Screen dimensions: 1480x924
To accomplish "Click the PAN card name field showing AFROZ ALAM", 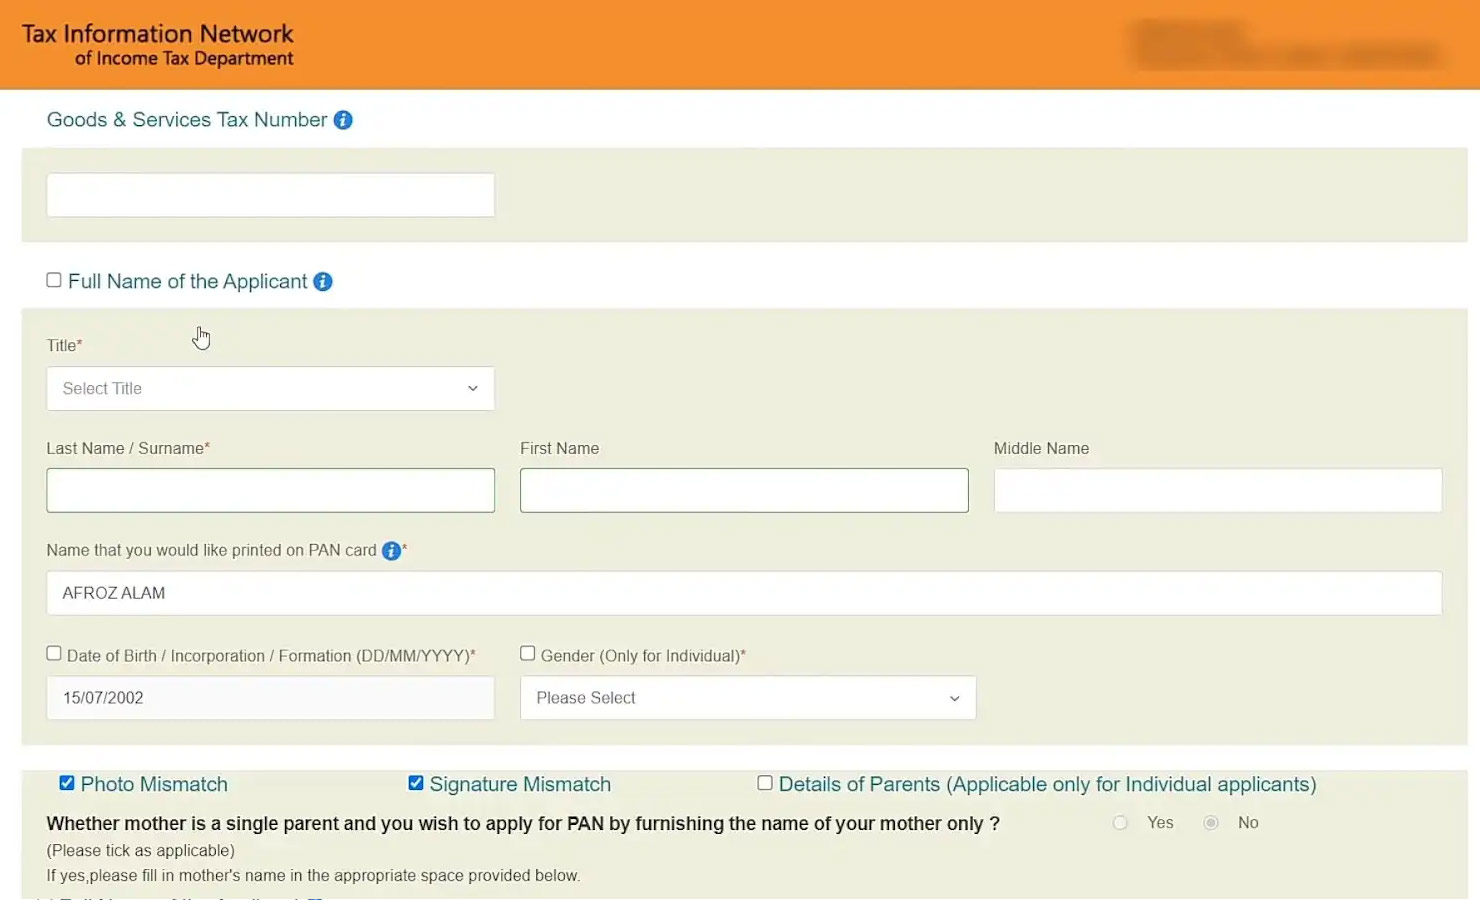I will [744, 593].
